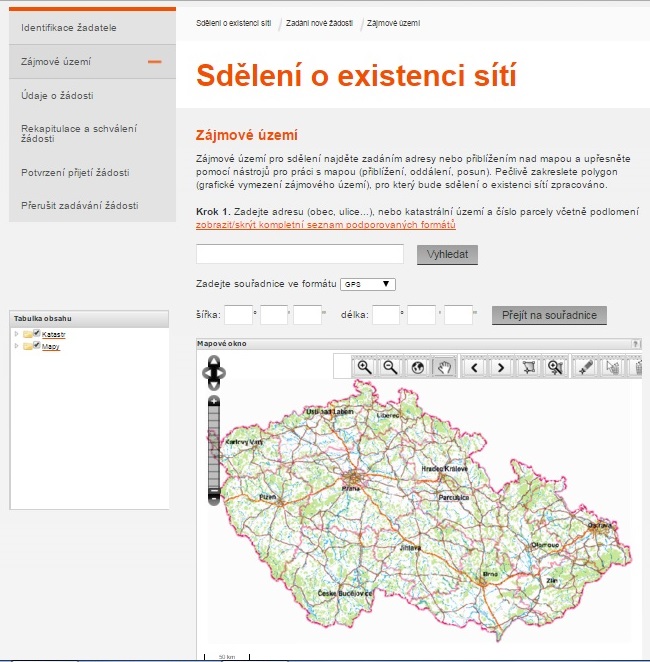Open Identifikace žadatele in the sidebar
Screen dimensions: 650x662
coord(69,26)
